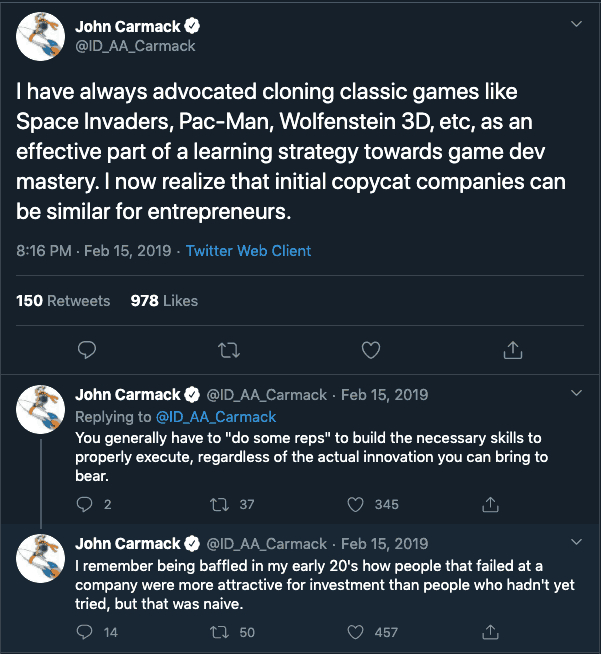Viewport: 601px width, 654px height.
Task: Reply to the "do some reps" tweet
Action: click(87, 505)
